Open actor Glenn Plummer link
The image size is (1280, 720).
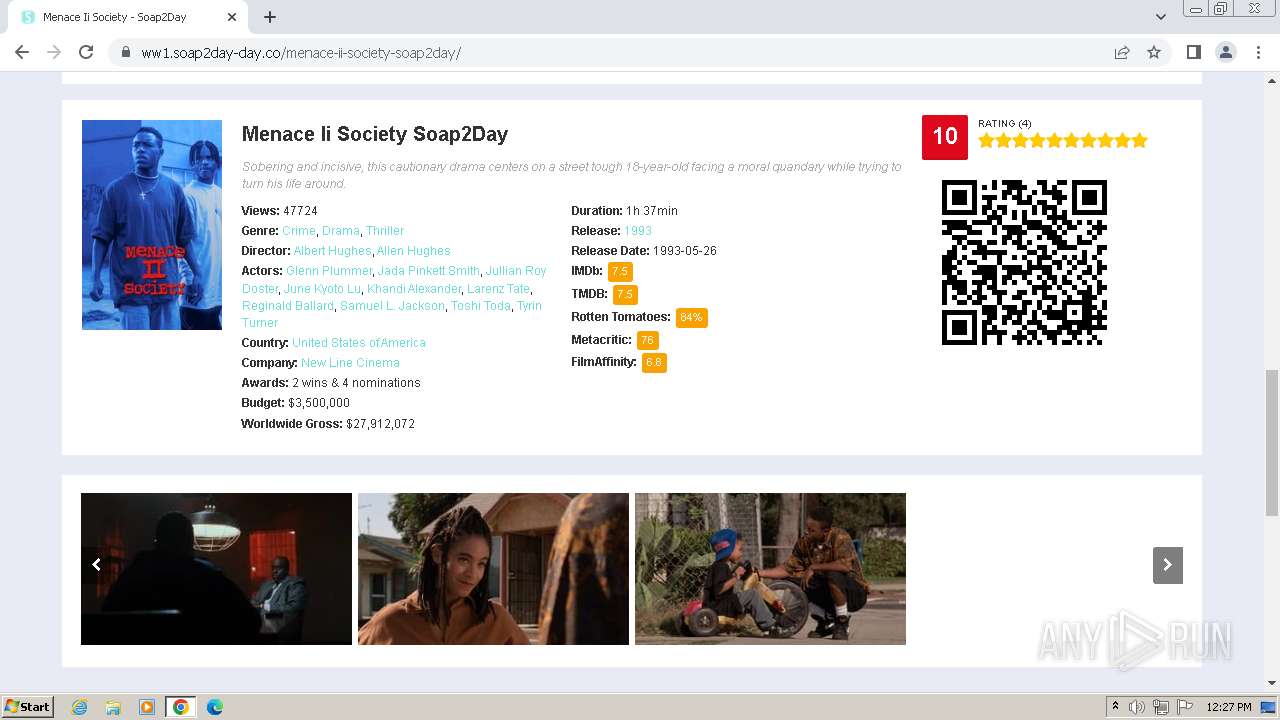(x=329, y=271)
